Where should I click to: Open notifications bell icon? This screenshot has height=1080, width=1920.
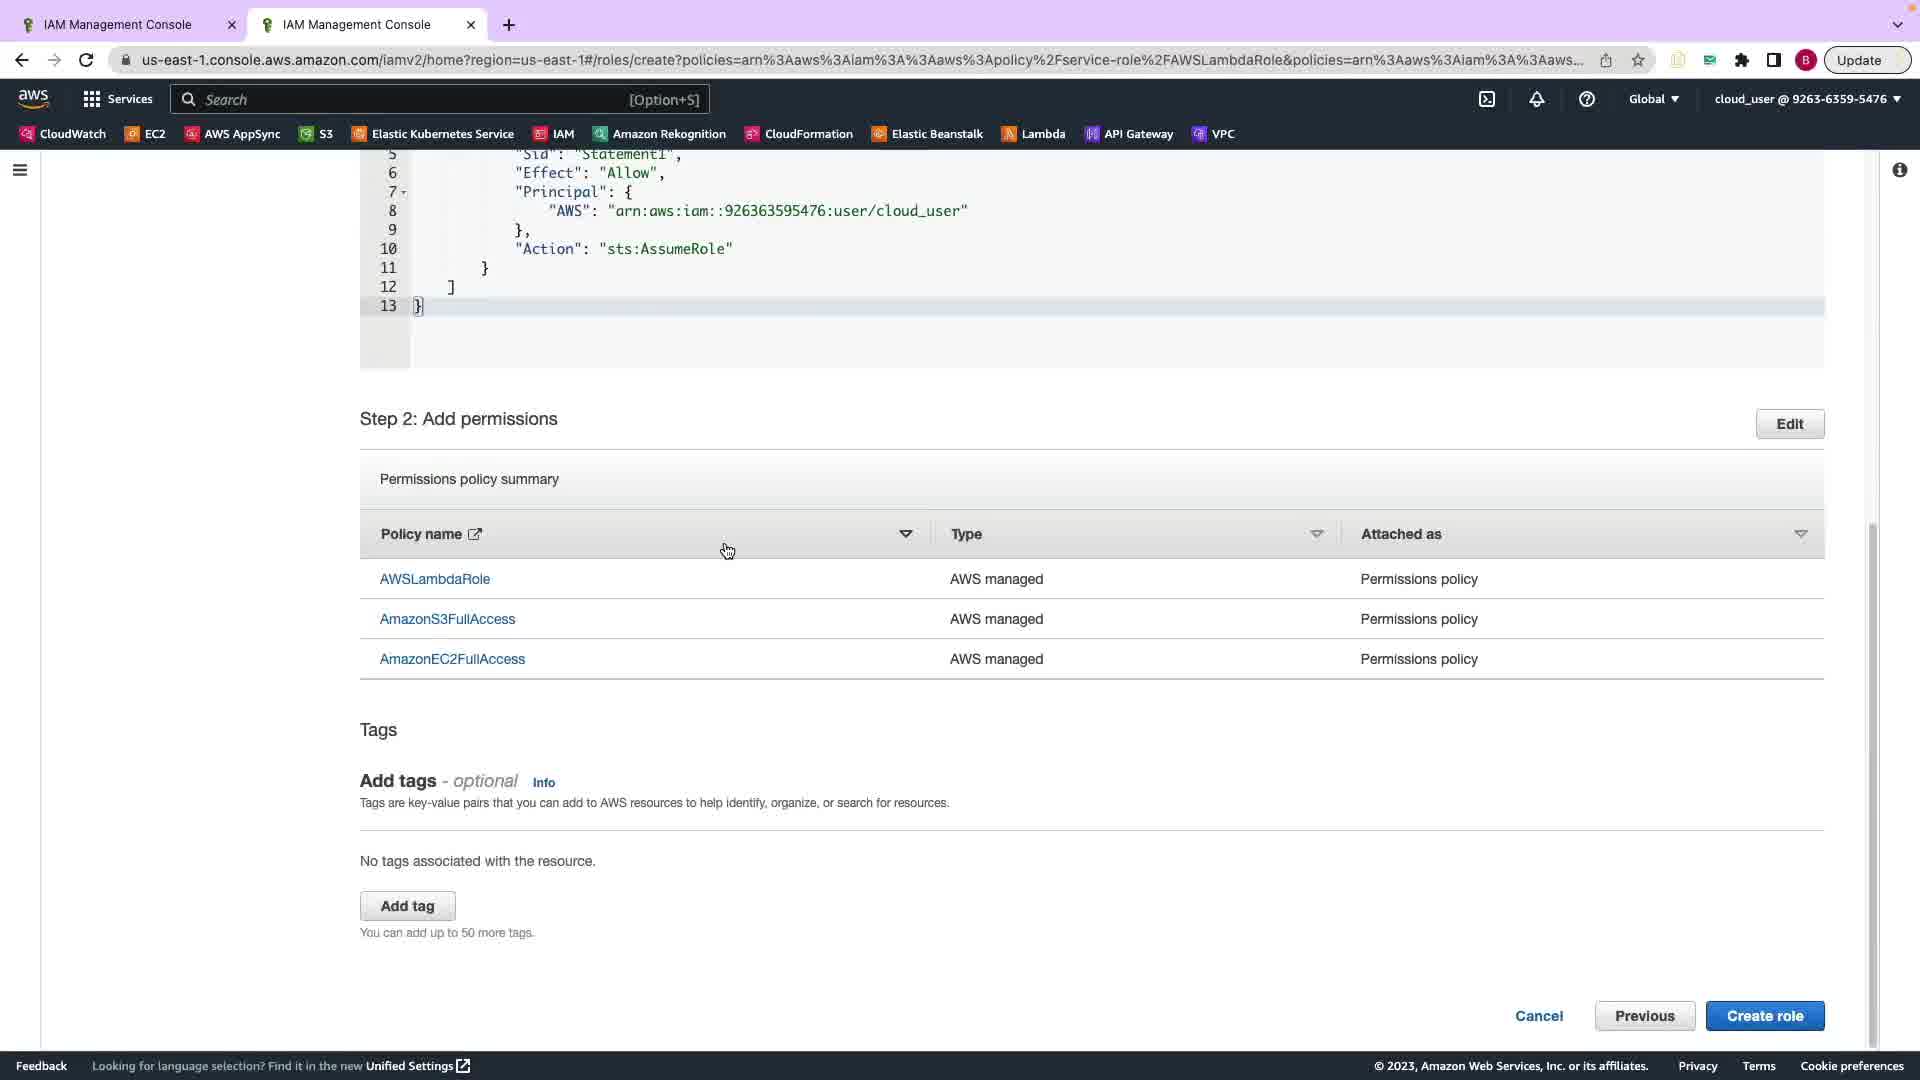click(x=1537, y=99)
